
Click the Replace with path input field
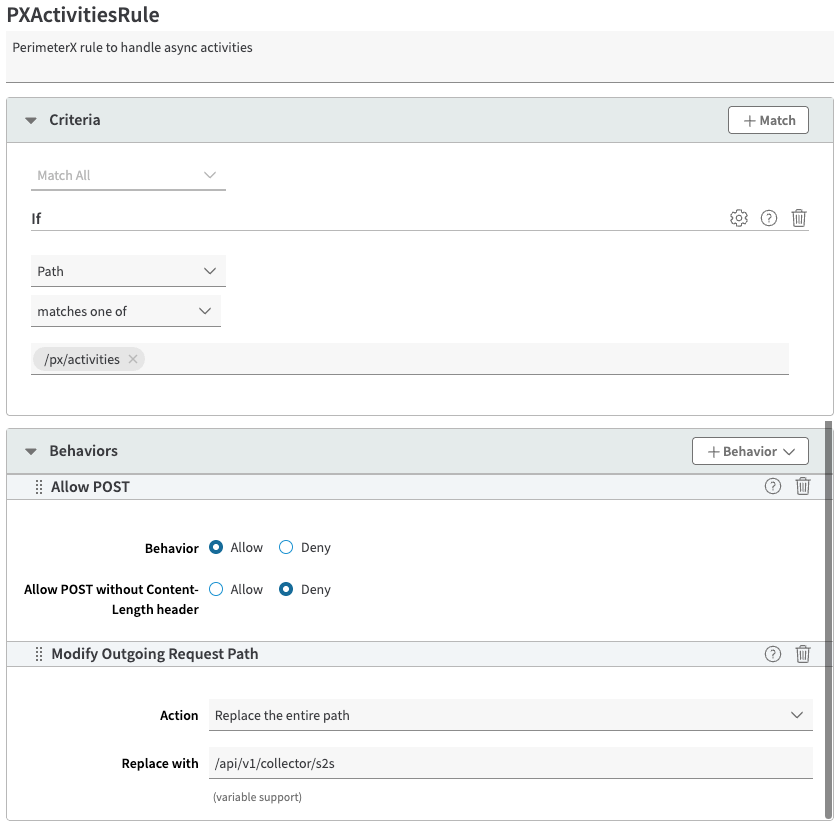pos(510,763)
